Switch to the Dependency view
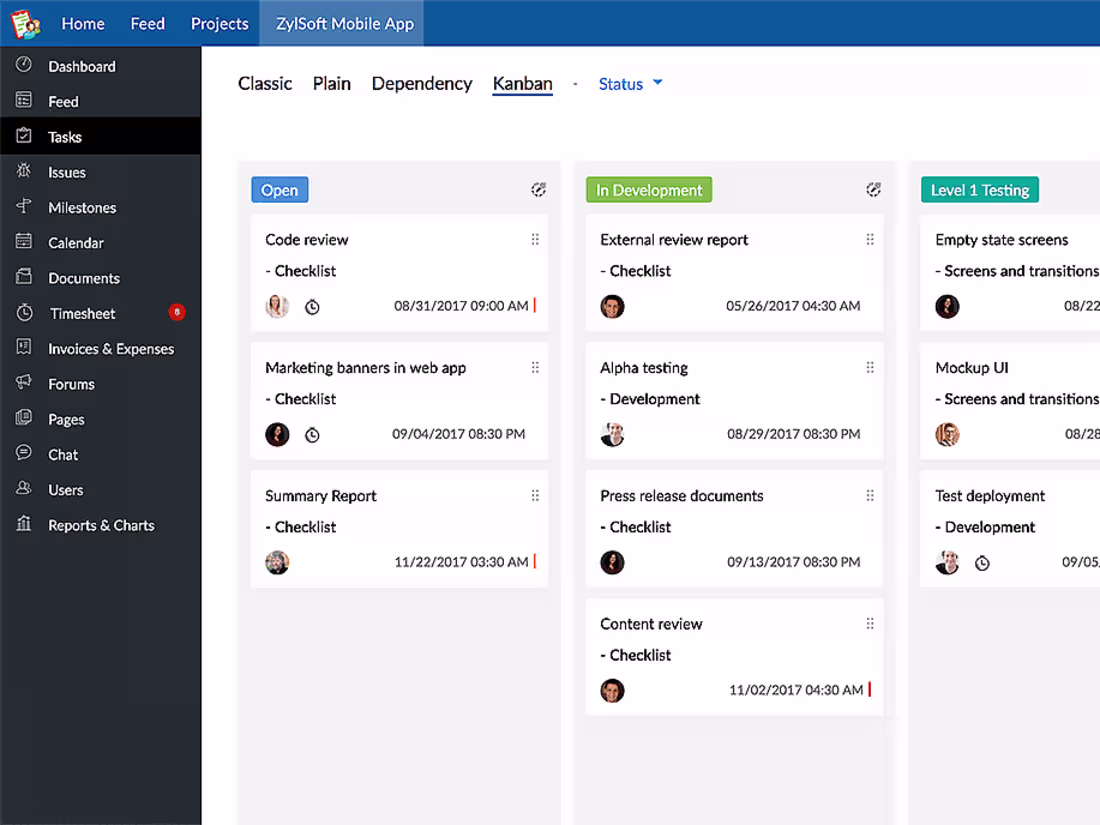Screen dimensions: 1100x825 click(421, 84)
